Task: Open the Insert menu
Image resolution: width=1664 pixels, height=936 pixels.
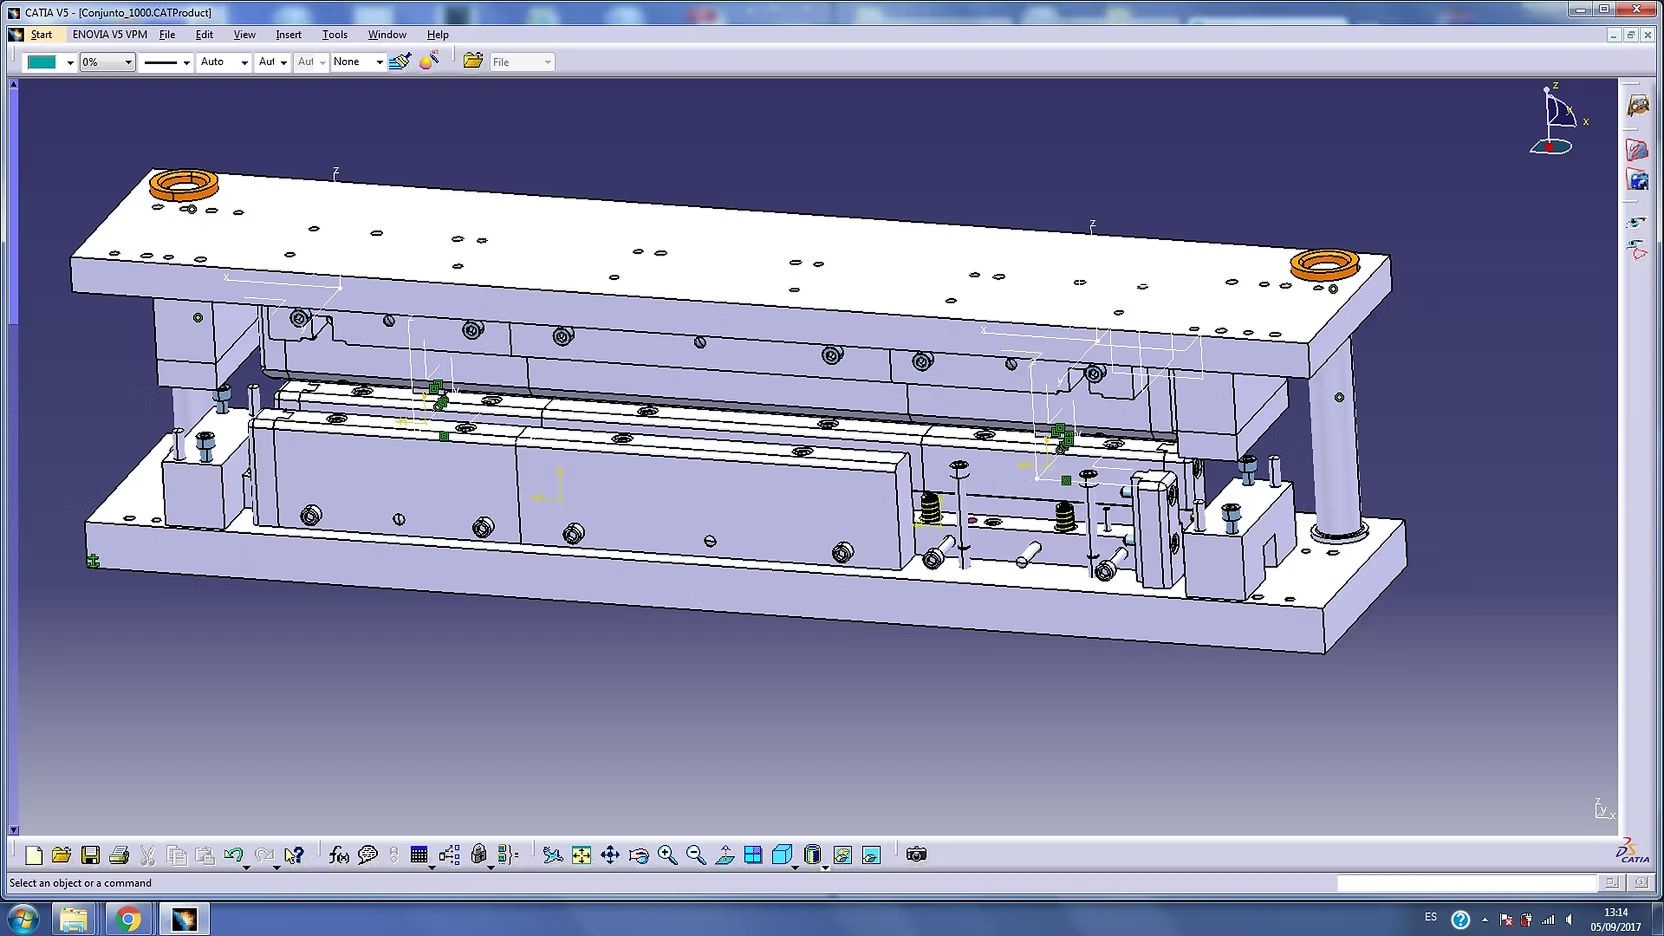Action: [x=288, y=34]
